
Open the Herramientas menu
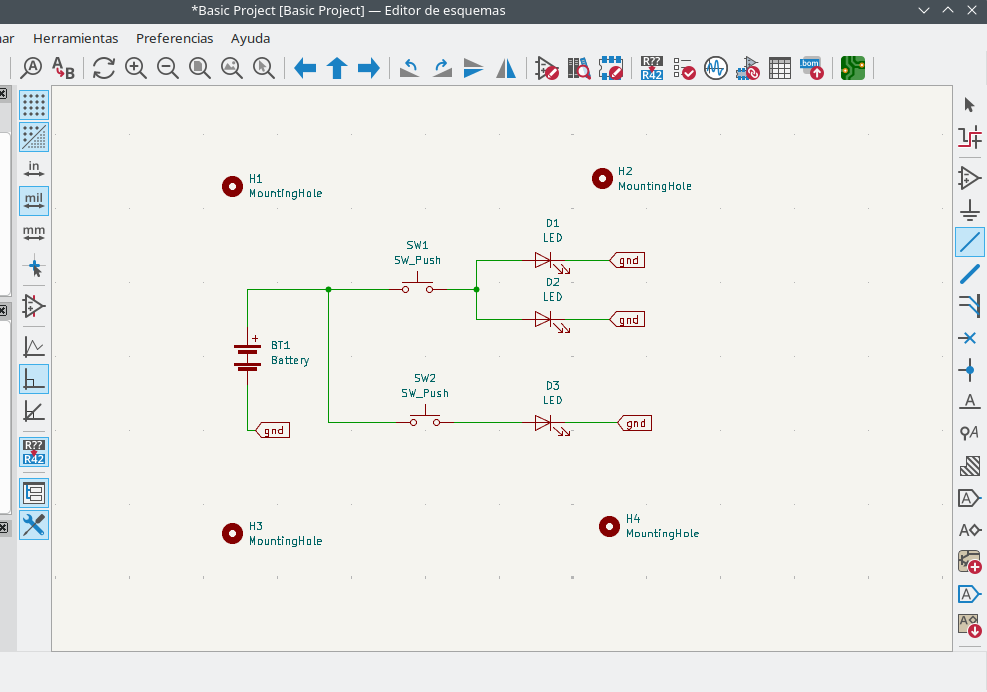(75, 38)
